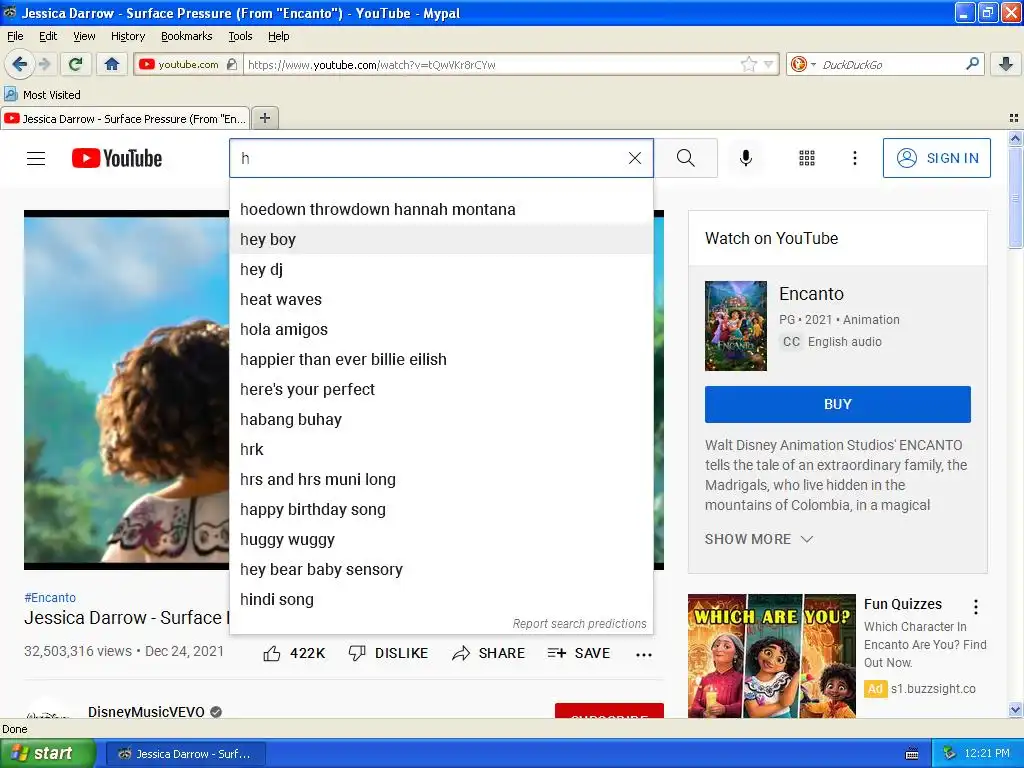The width and height of the screenshot is (1024, 768).
Task: Open the browser home page
Action: pos(112,64)
